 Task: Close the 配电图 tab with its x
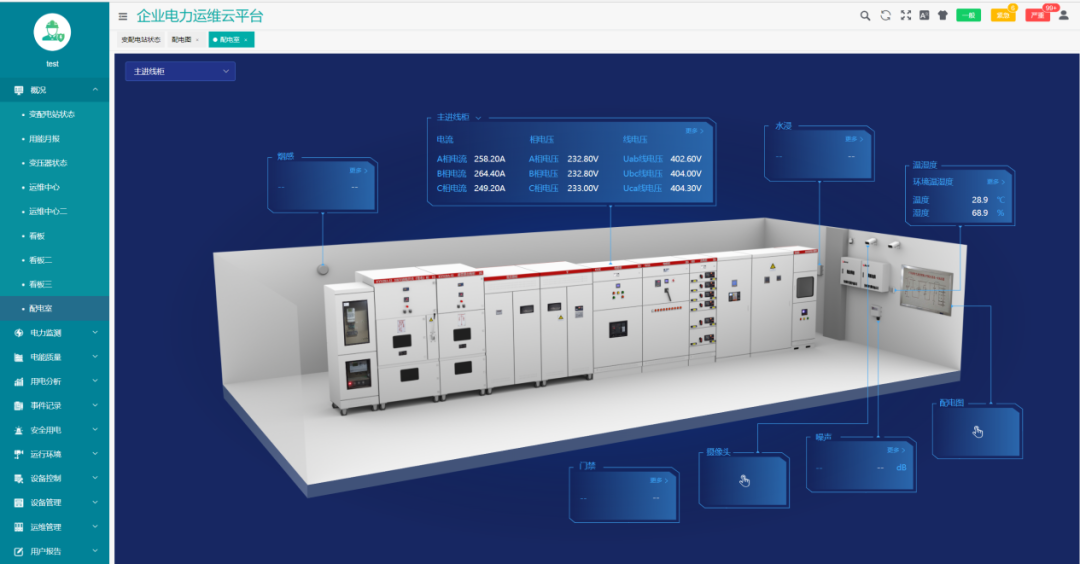pos(197,40)
